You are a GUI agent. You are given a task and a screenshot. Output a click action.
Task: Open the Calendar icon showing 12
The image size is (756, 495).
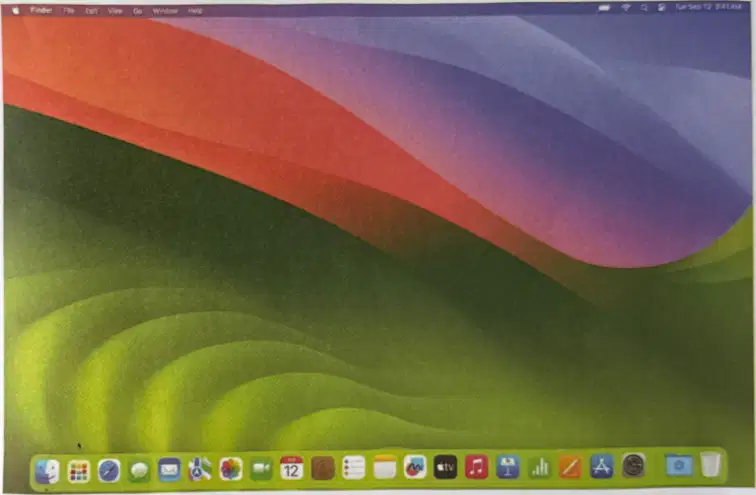click(292, 468)
